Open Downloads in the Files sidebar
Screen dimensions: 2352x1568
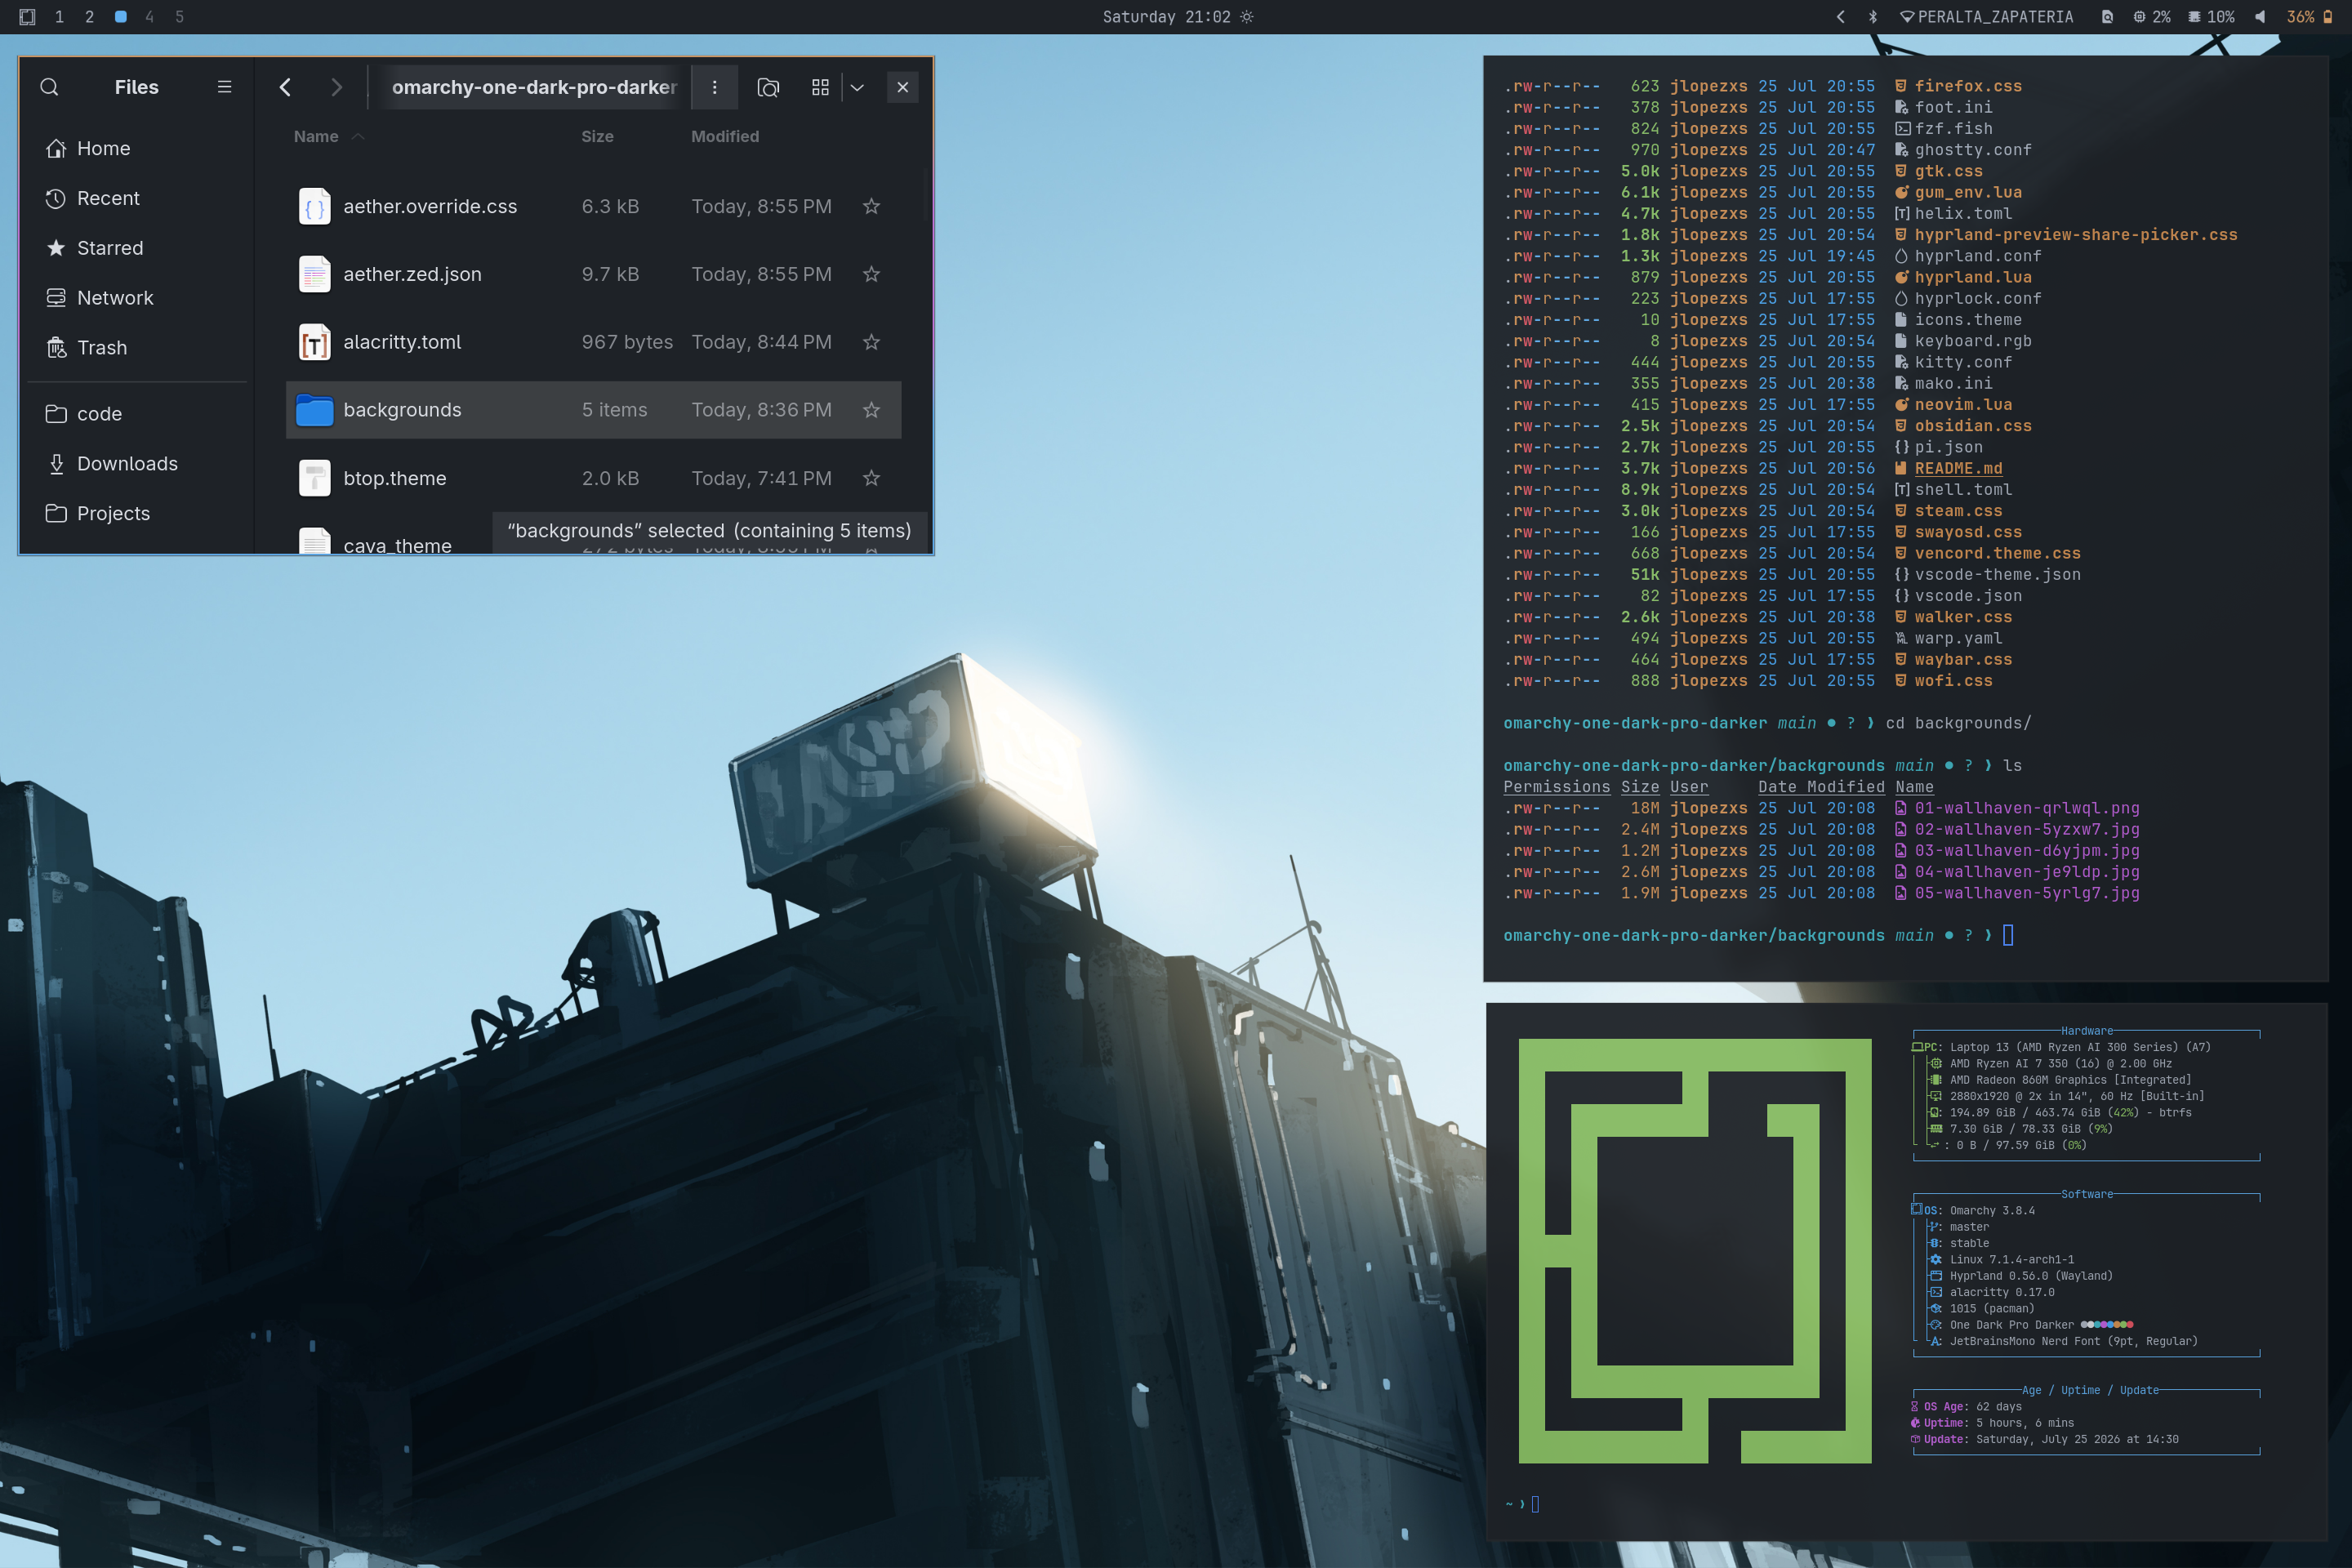coord(137,464)
